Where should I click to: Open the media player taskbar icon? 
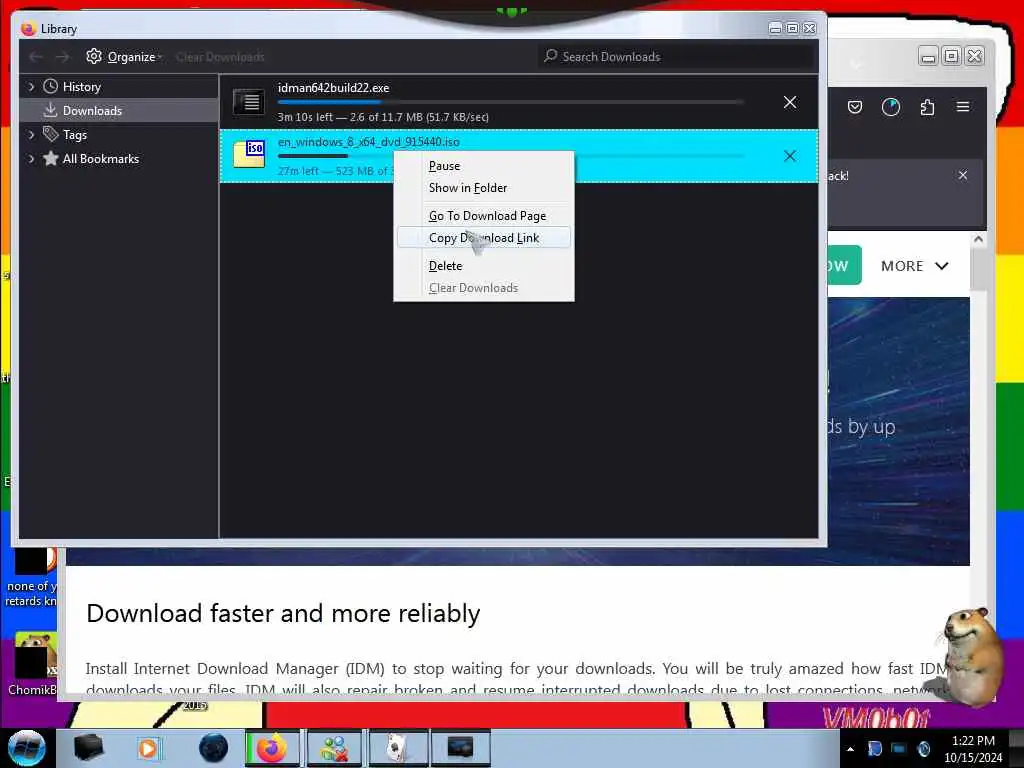click(x=148, y=748)
